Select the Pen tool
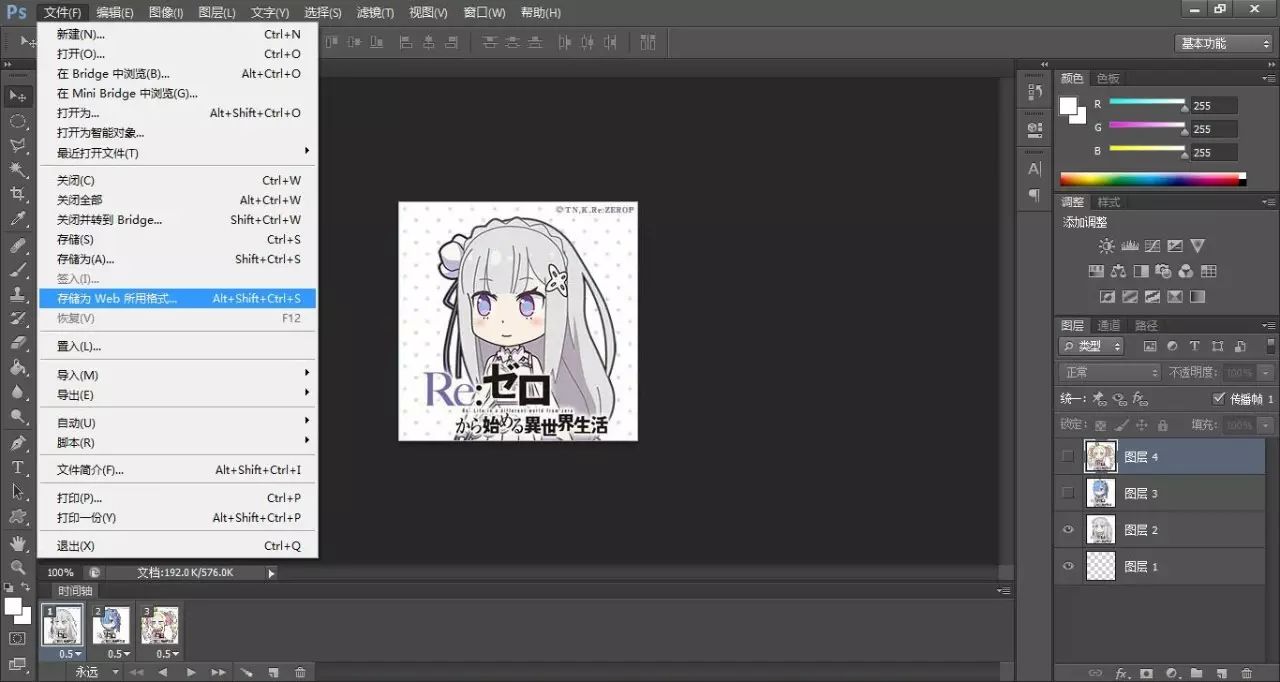Viewport: 1280px width, 682px height. (x=18, y=443)
